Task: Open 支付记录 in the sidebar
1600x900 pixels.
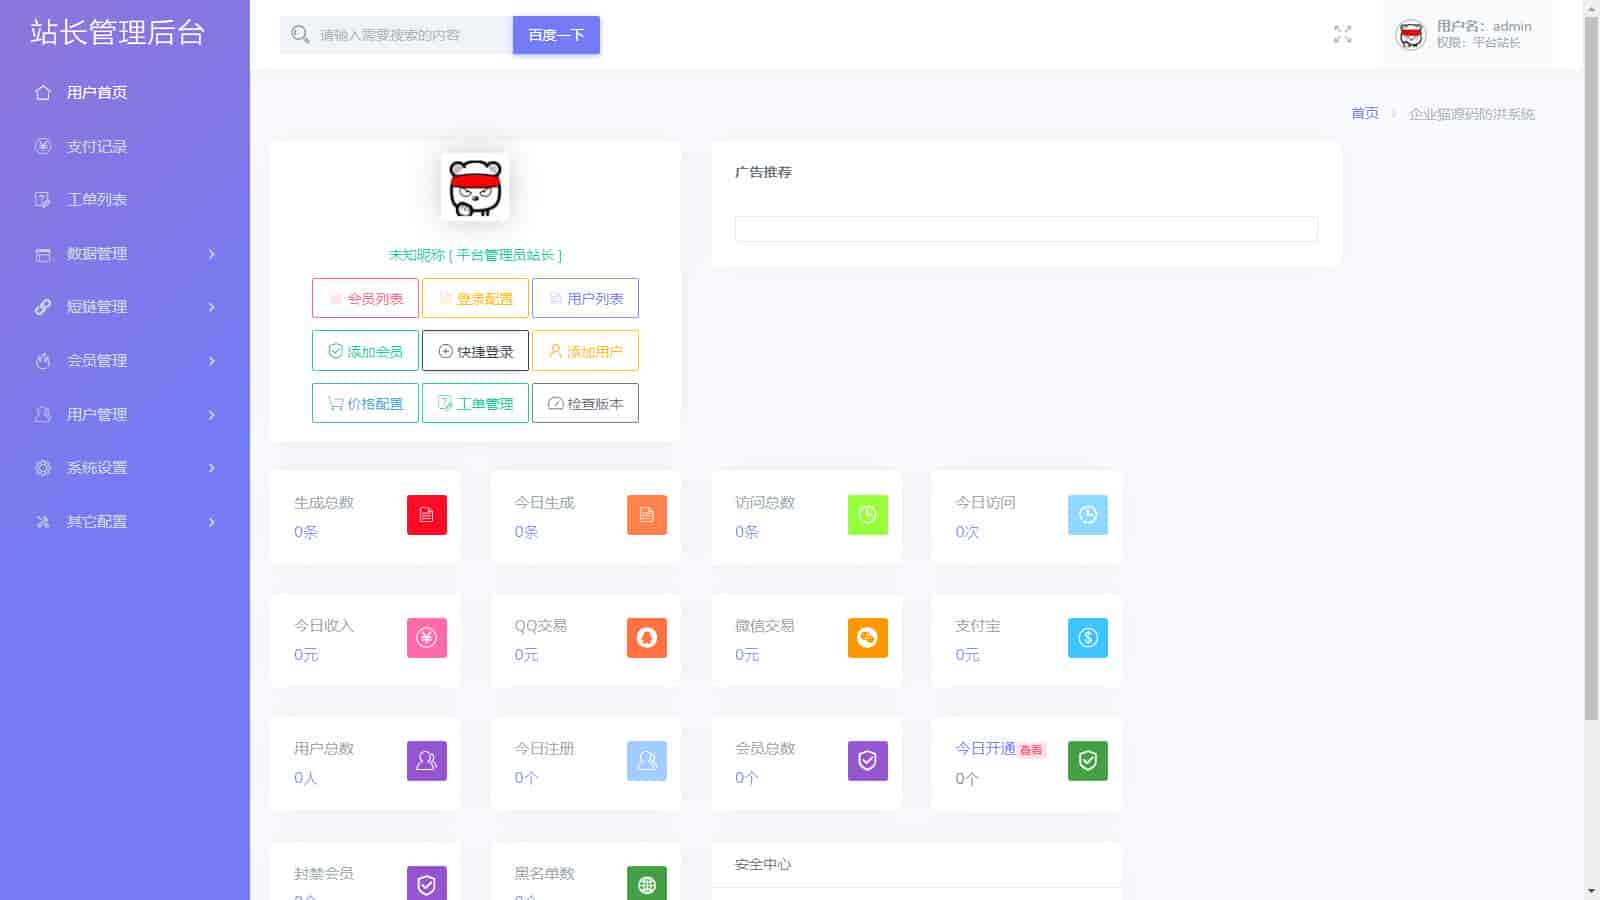Action: [x=97, y=147]
